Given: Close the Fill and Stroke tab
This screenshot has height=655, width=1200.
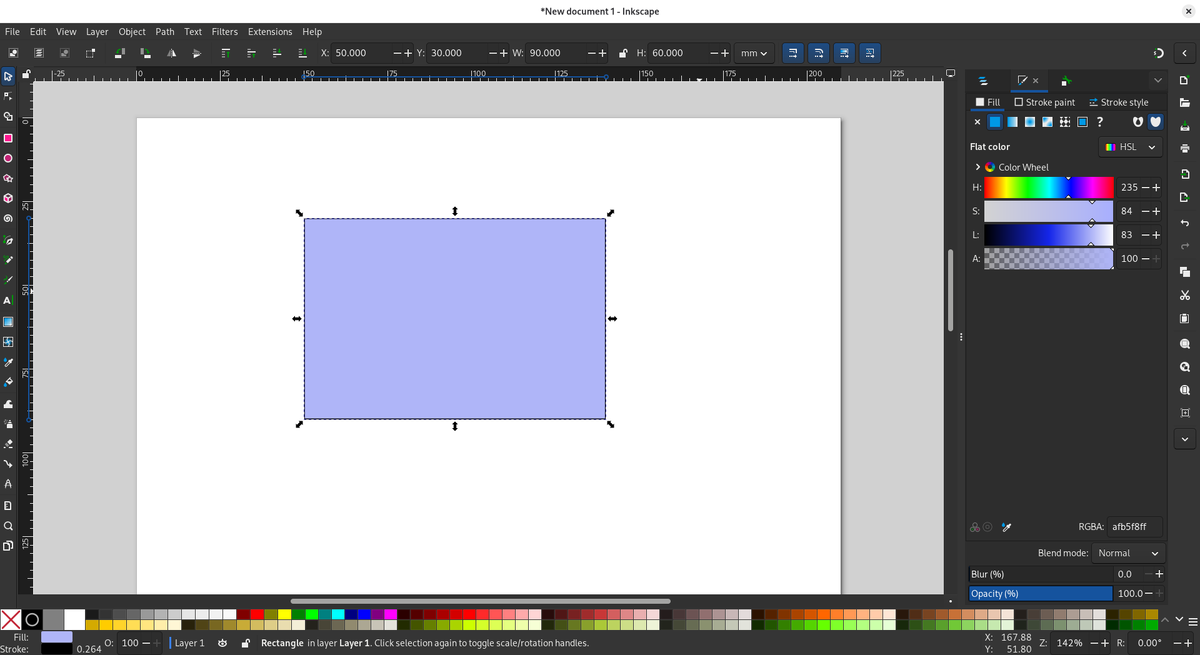Looking at the screenshot, I should (1035, 80).
